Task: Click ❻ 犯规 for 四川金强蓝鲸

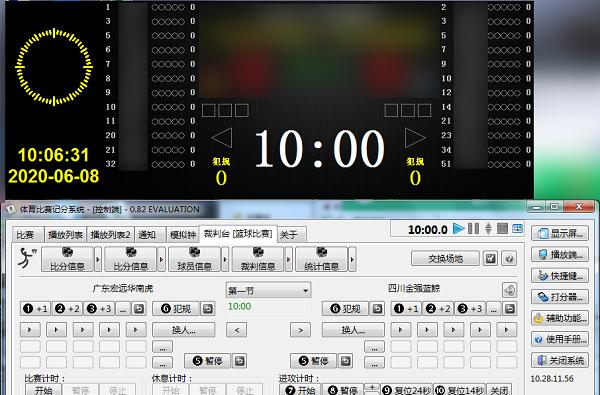Action: click(346, 308)
